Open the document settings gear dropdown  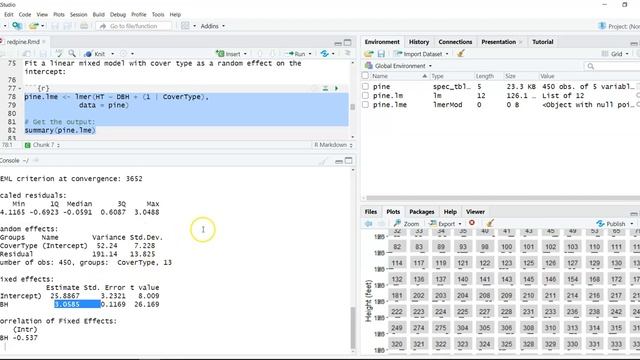127,54
